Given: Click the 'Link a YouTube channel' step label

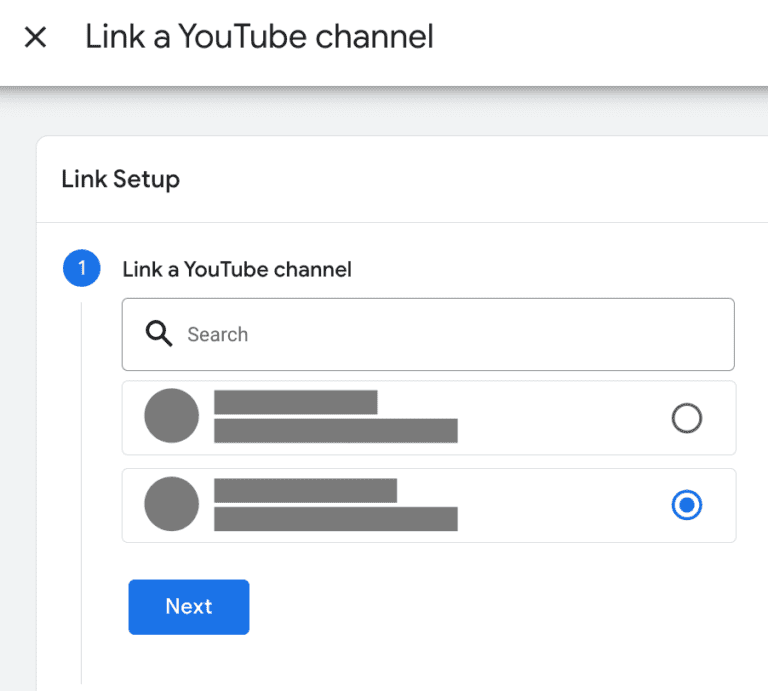Looking at the screenshot, I should (x=237, y=269).
